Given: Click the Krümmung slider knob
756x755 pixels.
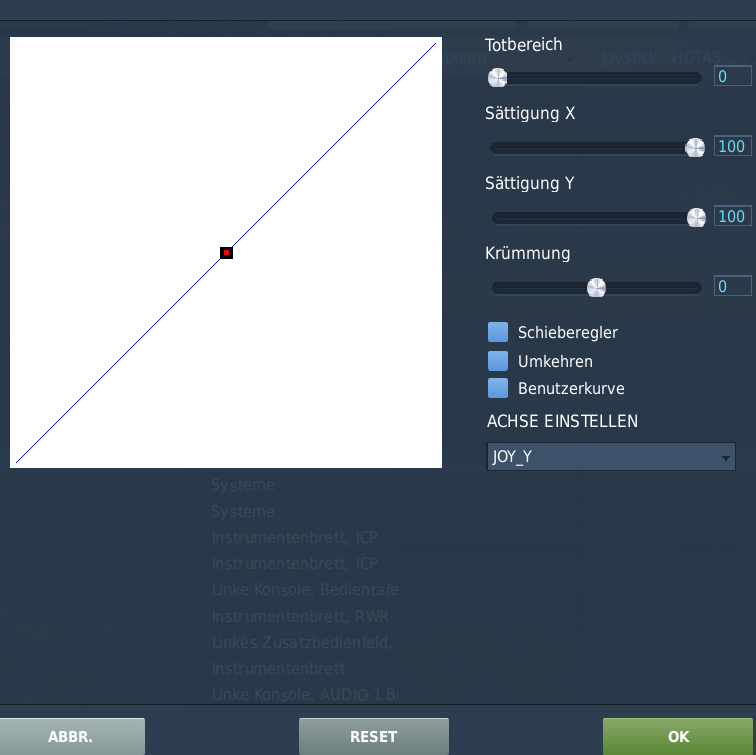Looking at the screenshot, I should [596, 288].
